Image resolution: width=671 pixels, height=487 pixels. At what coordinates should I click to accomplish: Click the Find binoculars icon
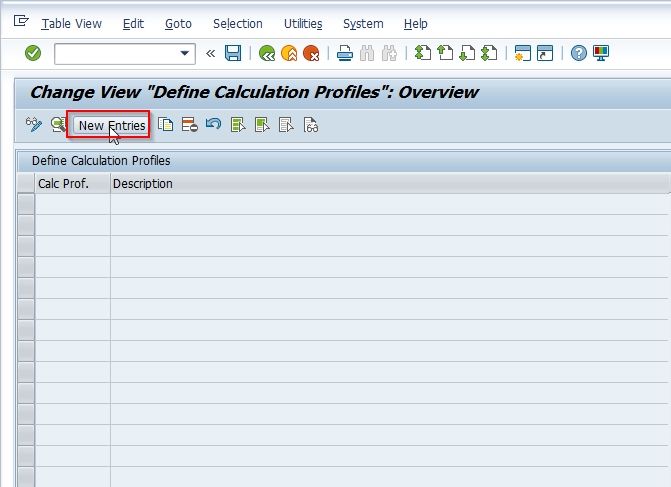(367, 53)
